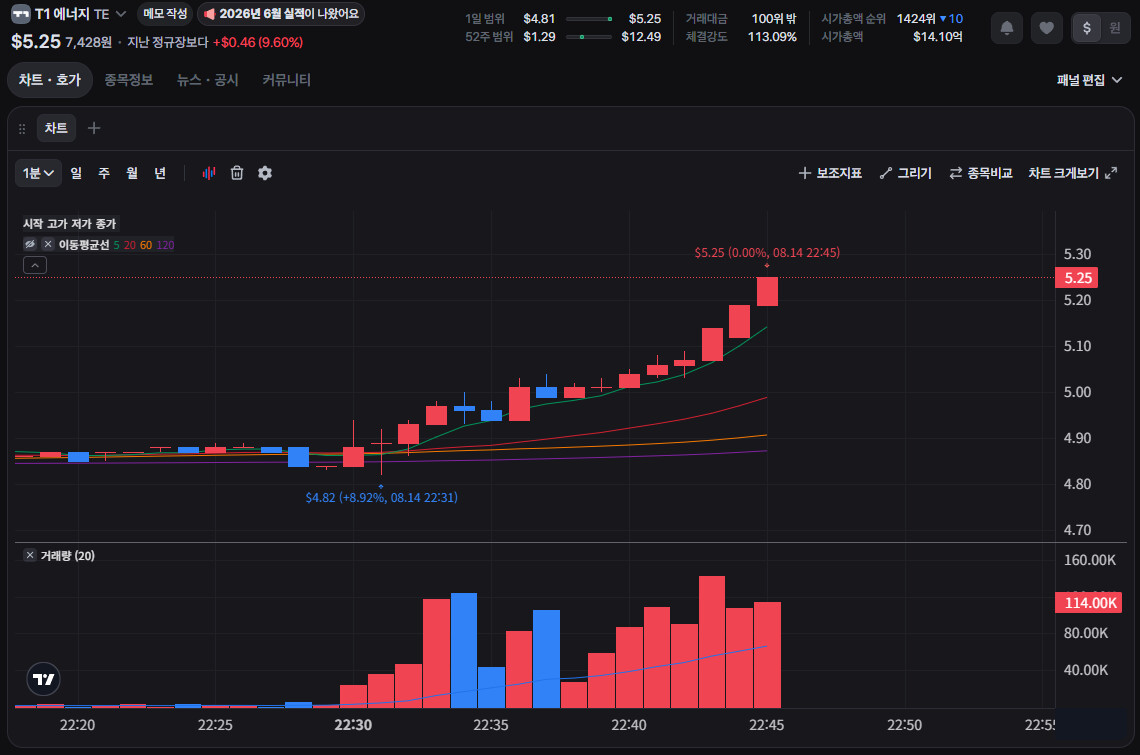Add stock to favorites with heart icon

pos(1046,28)
